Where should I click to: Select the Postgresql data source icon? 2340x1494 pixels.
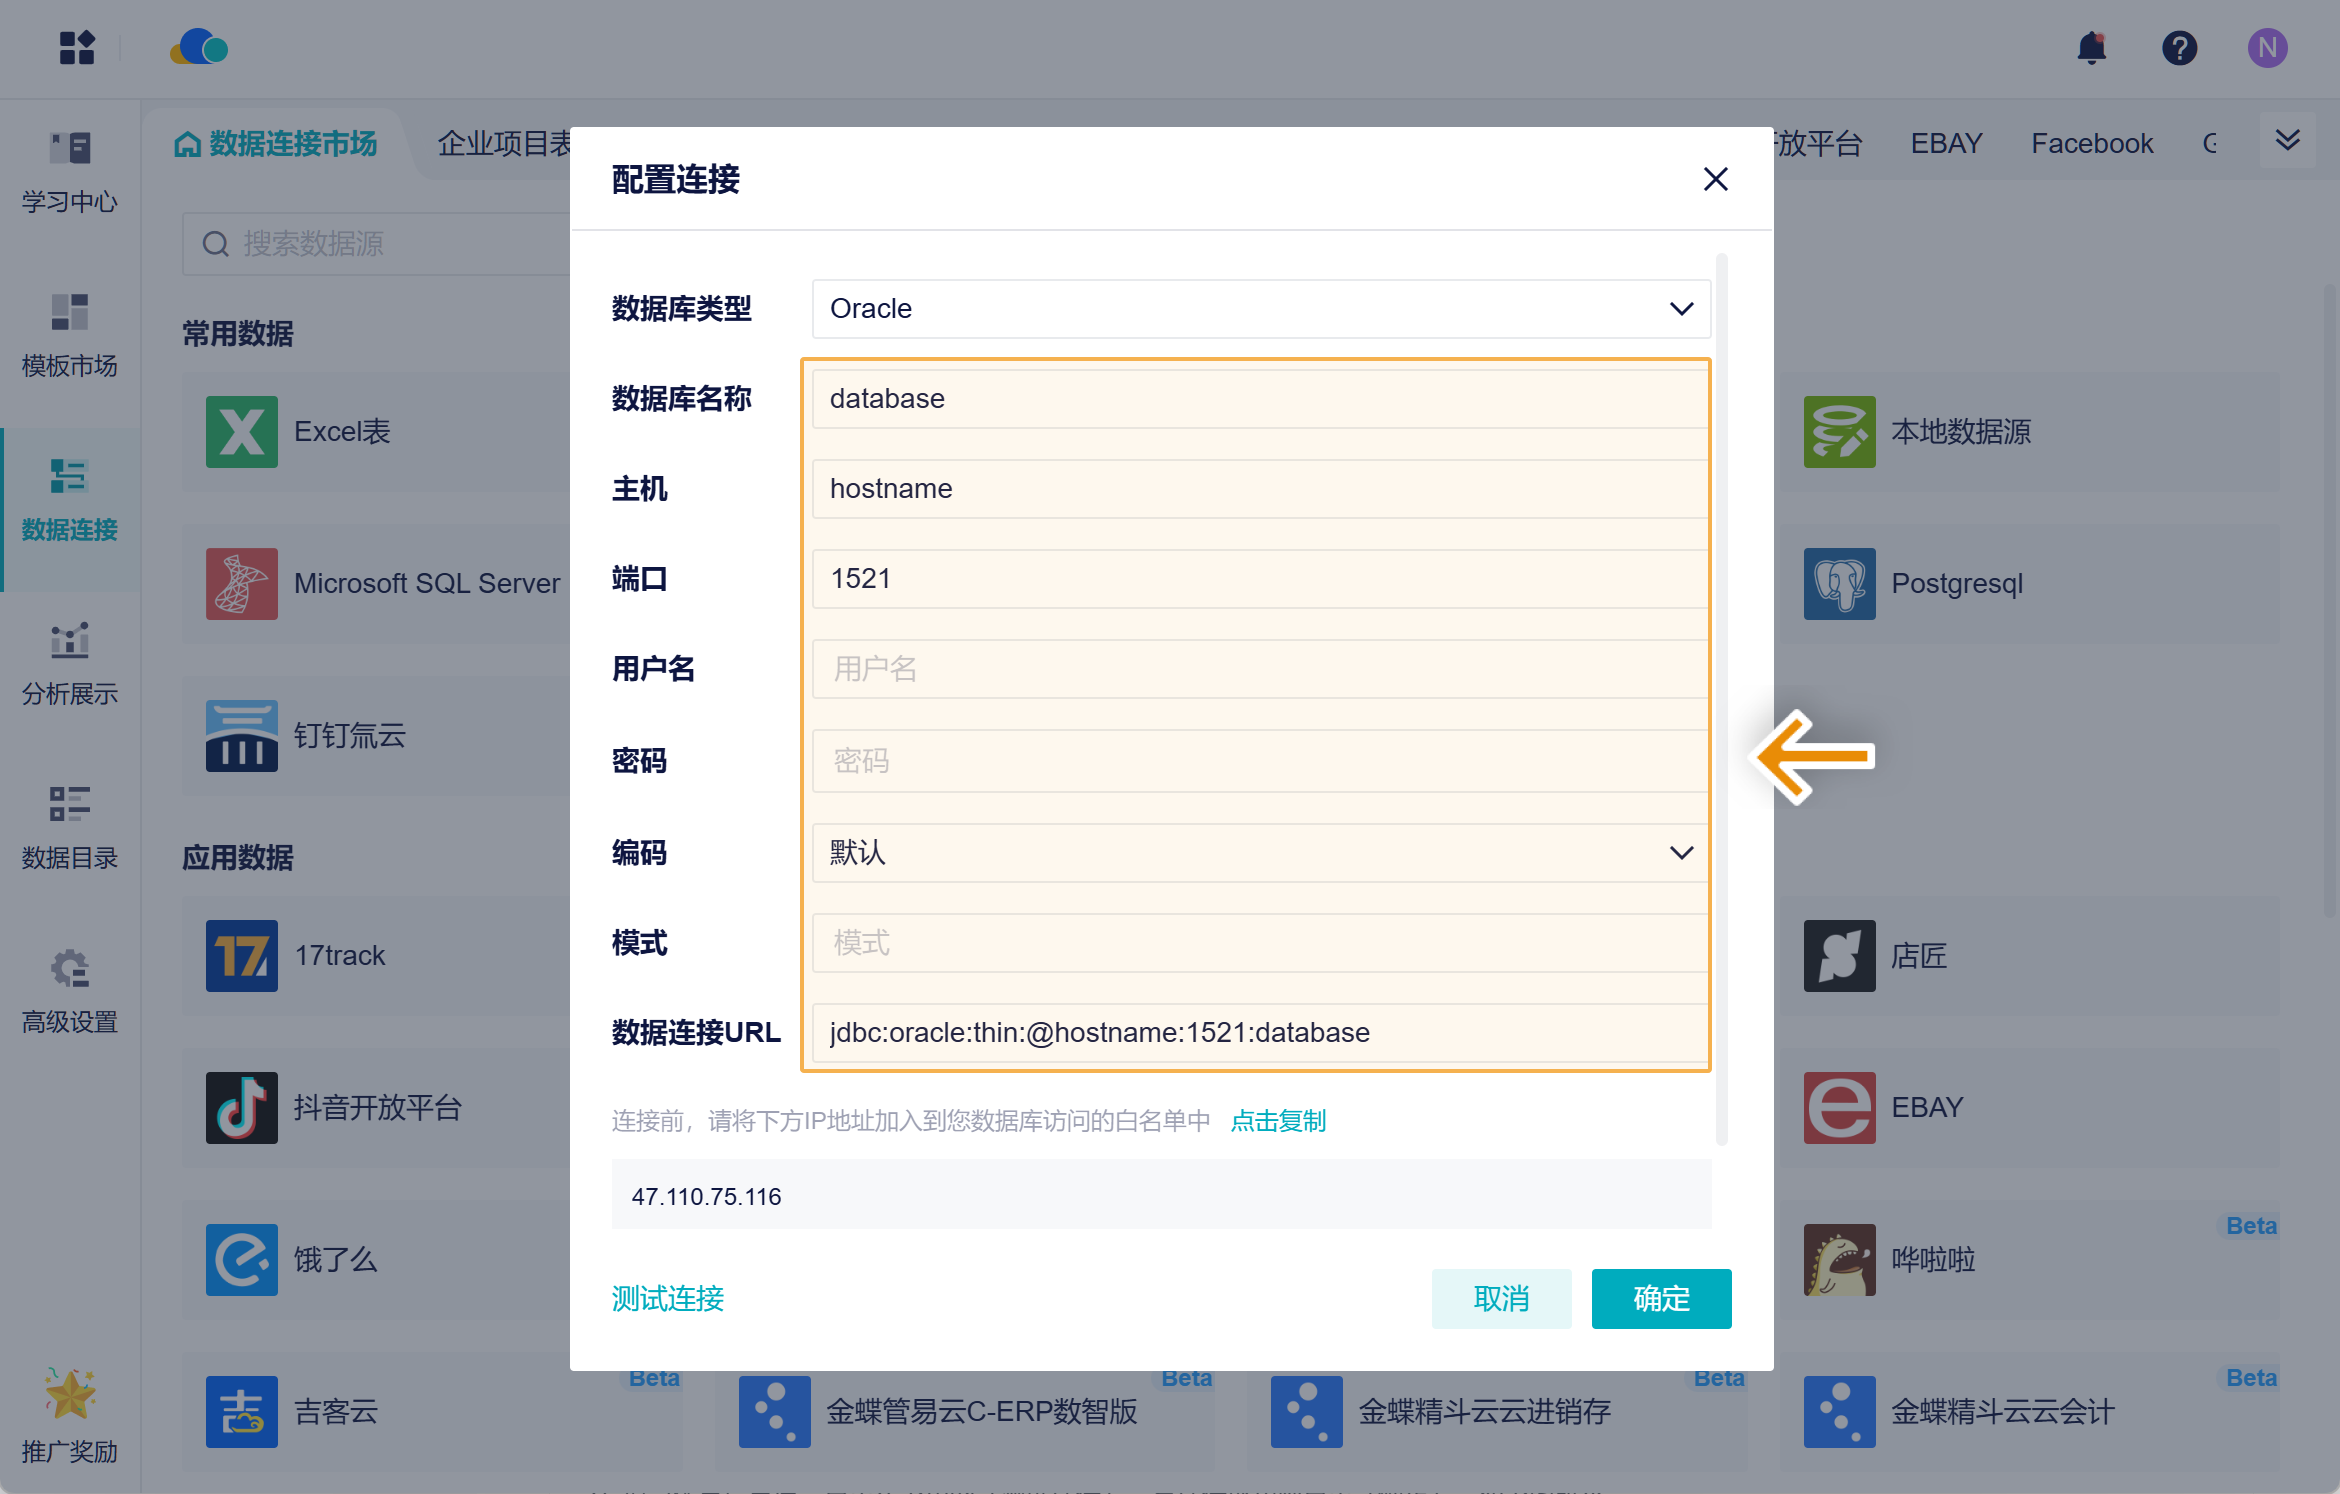click(x=1839, y=584)
